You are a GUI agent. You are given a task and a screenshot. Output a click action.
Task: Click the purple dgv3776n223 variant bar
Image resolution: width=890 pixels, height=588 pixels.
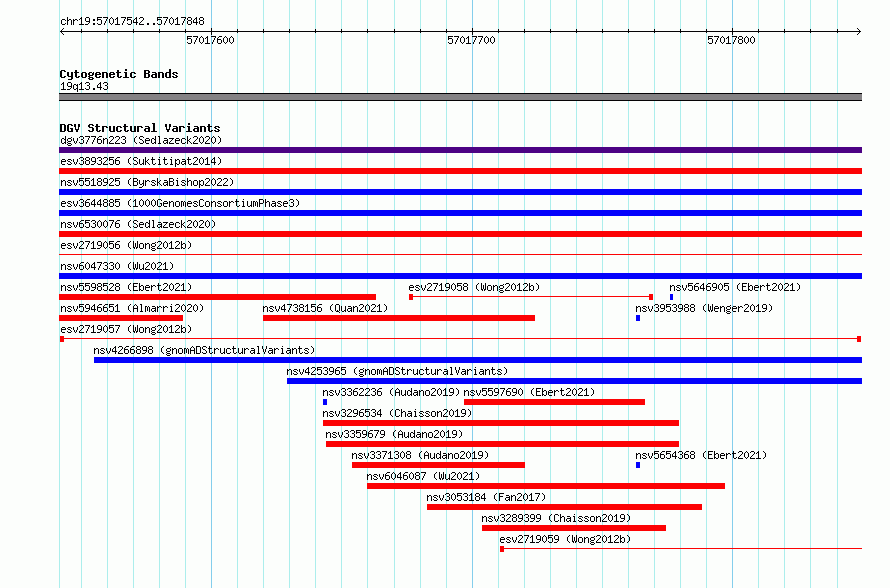tap(460, 150)
